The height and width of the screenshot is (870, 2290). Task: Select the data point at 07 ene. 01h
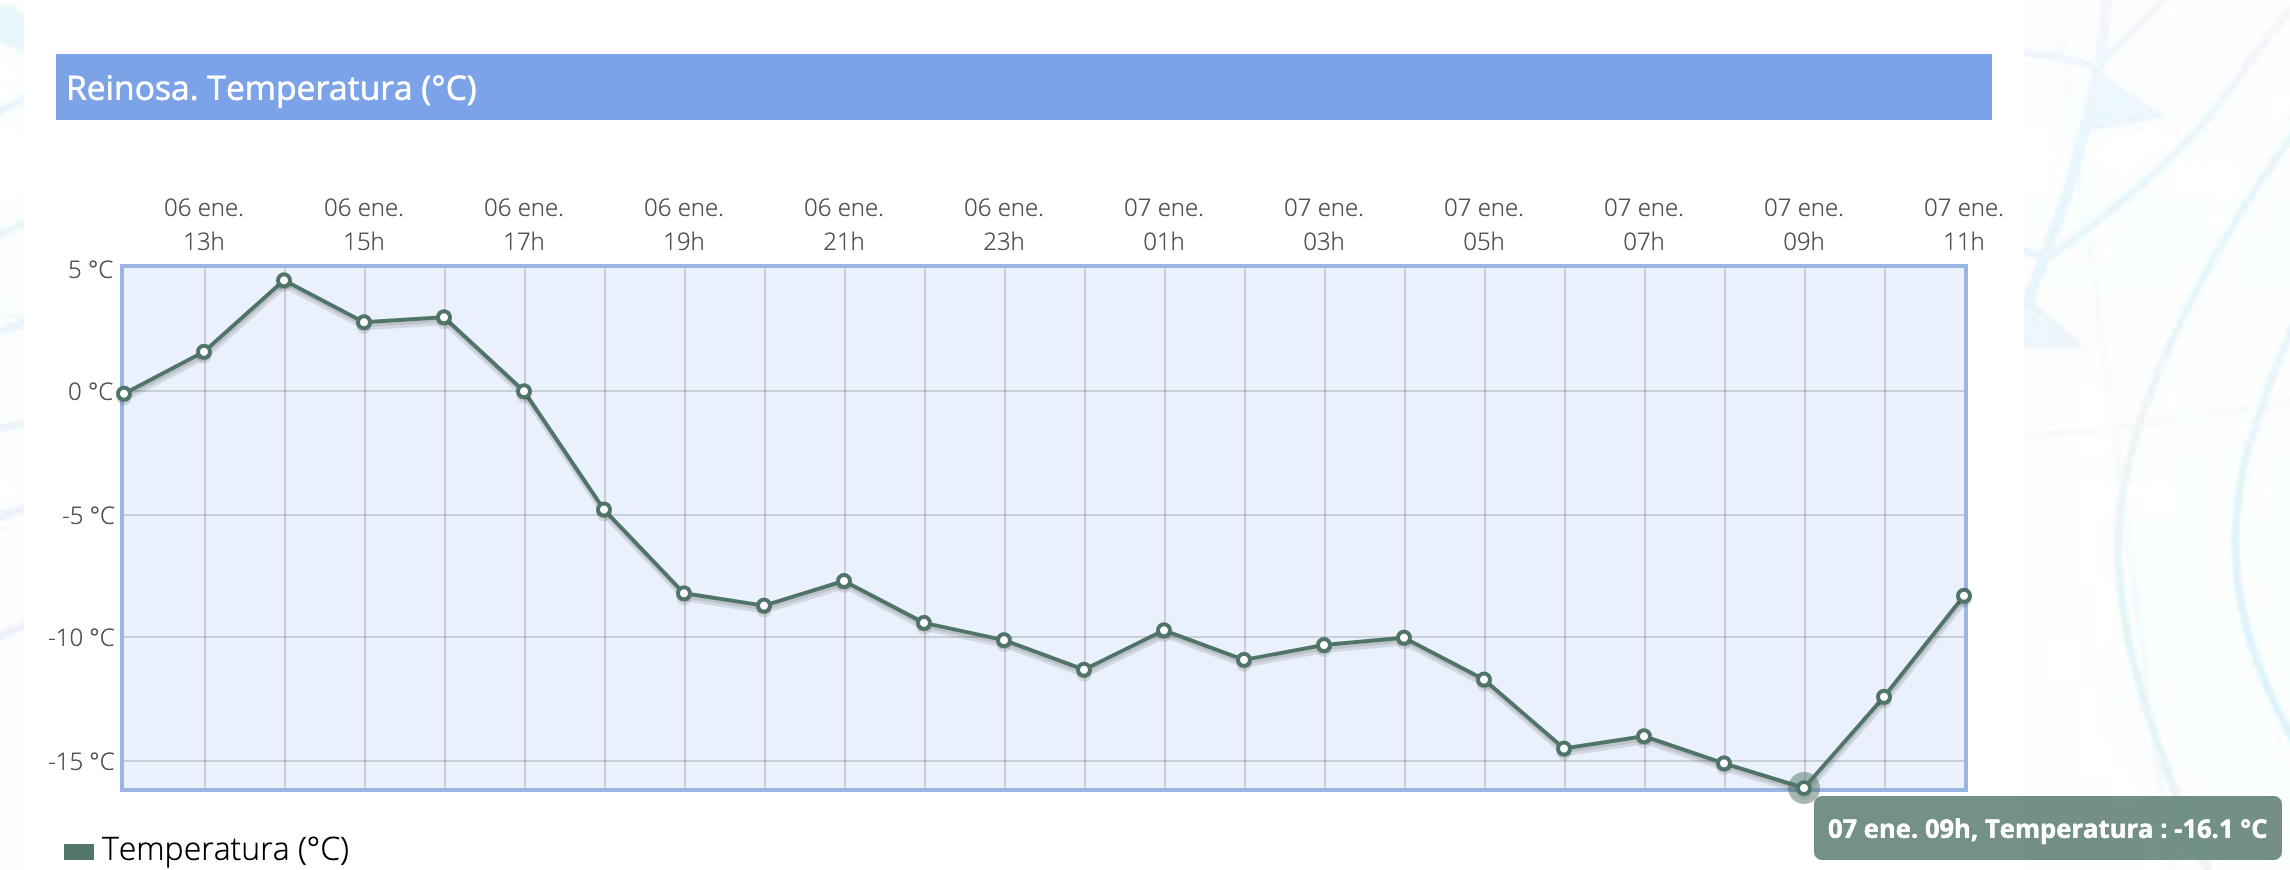click(x=1164, y=631)
